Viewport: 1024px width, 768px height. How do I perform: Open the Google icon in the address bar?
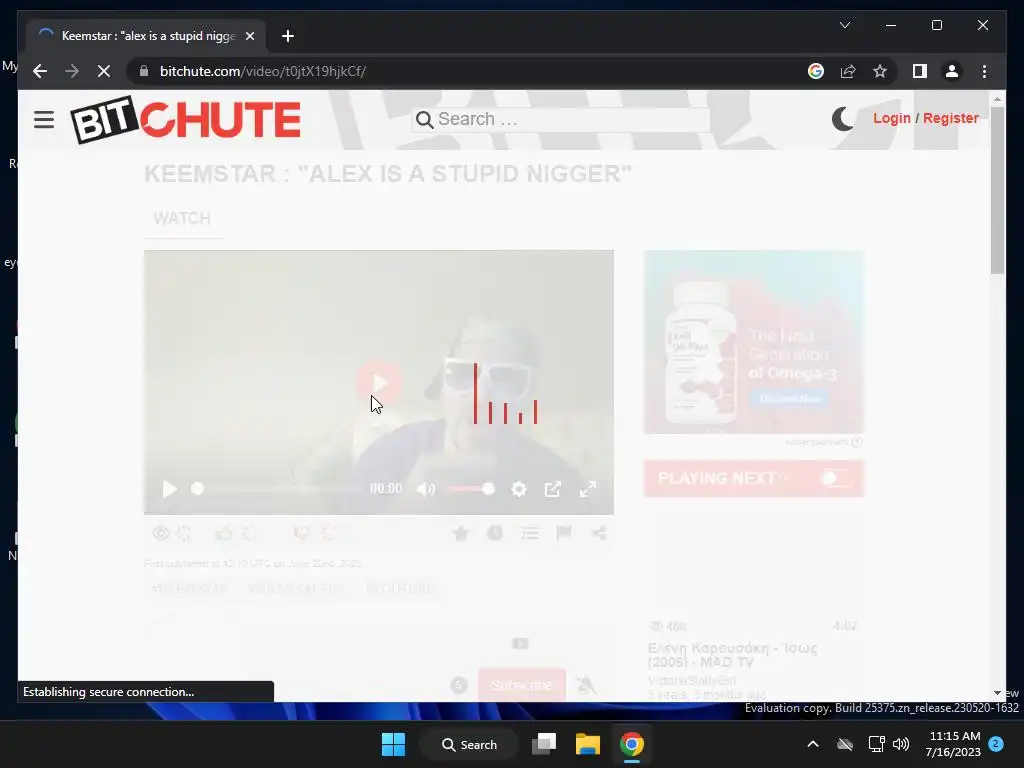pyautogui.click(x=816, y=71)
